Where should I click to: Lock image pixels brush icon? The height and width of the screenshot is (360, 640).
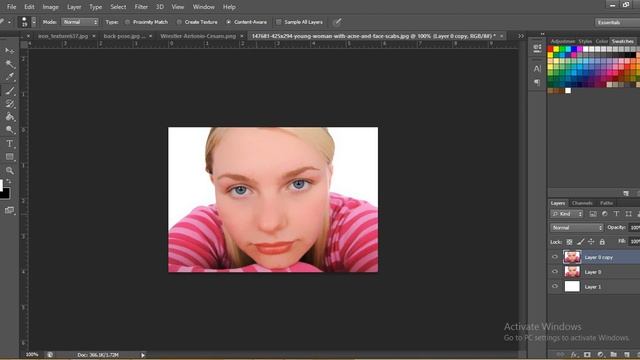point(580,242)
